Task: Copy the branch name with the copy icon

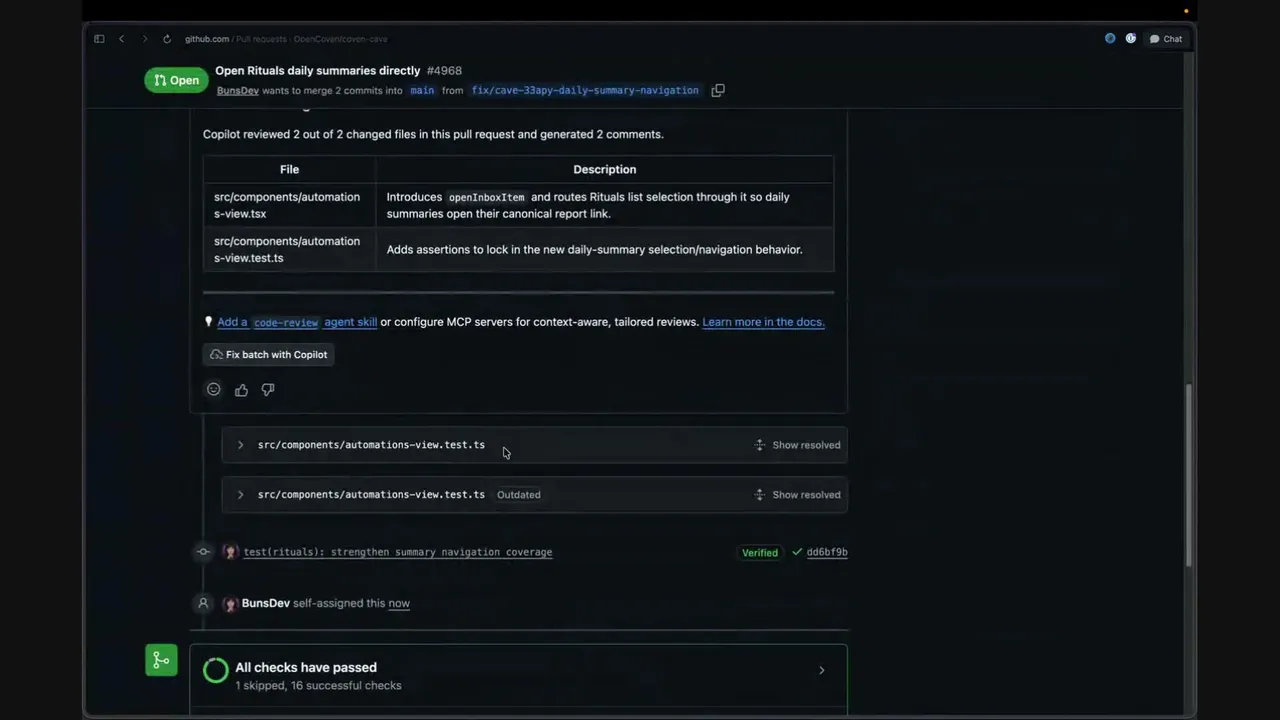Action: 718,90
